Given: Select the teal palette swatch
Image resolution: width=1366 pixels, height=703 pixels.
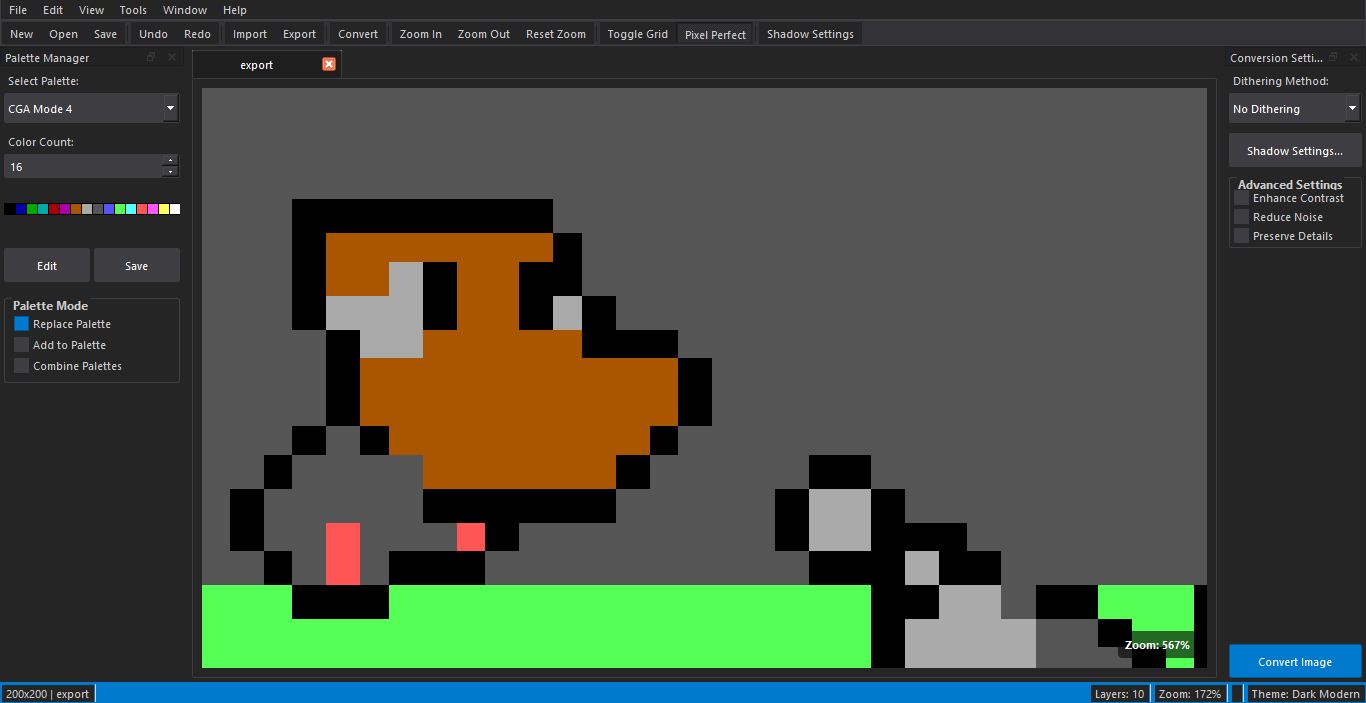Looking at the screenshot, I should coord(43,209).
